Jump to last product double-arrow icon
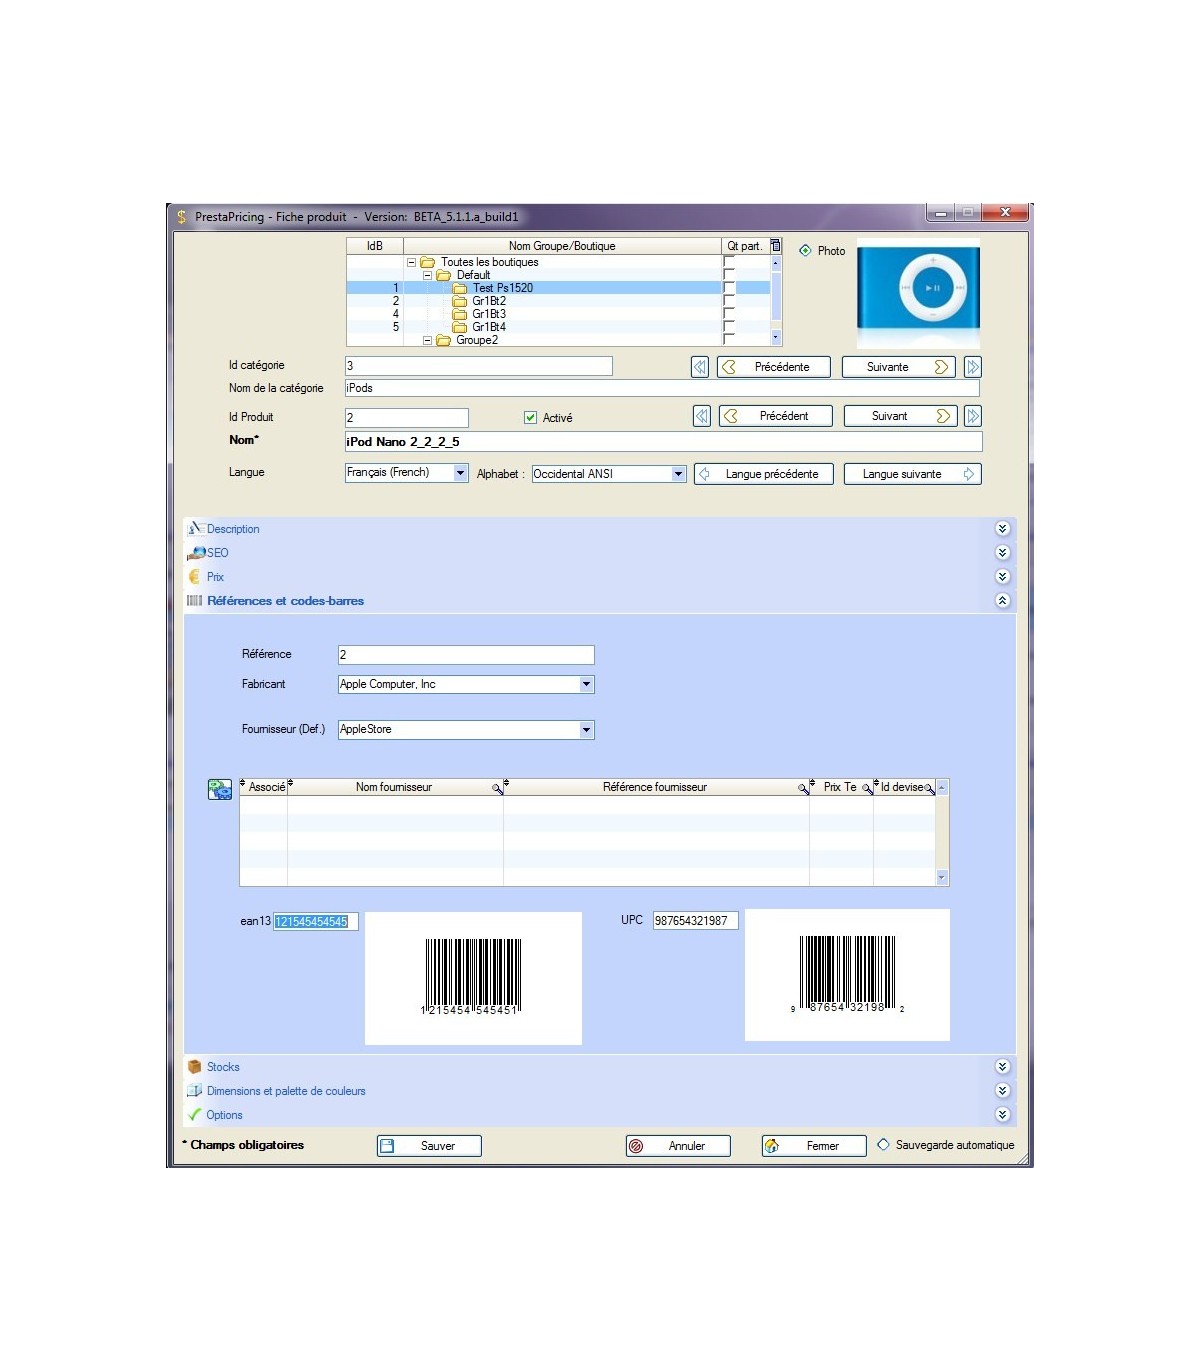 972,416
